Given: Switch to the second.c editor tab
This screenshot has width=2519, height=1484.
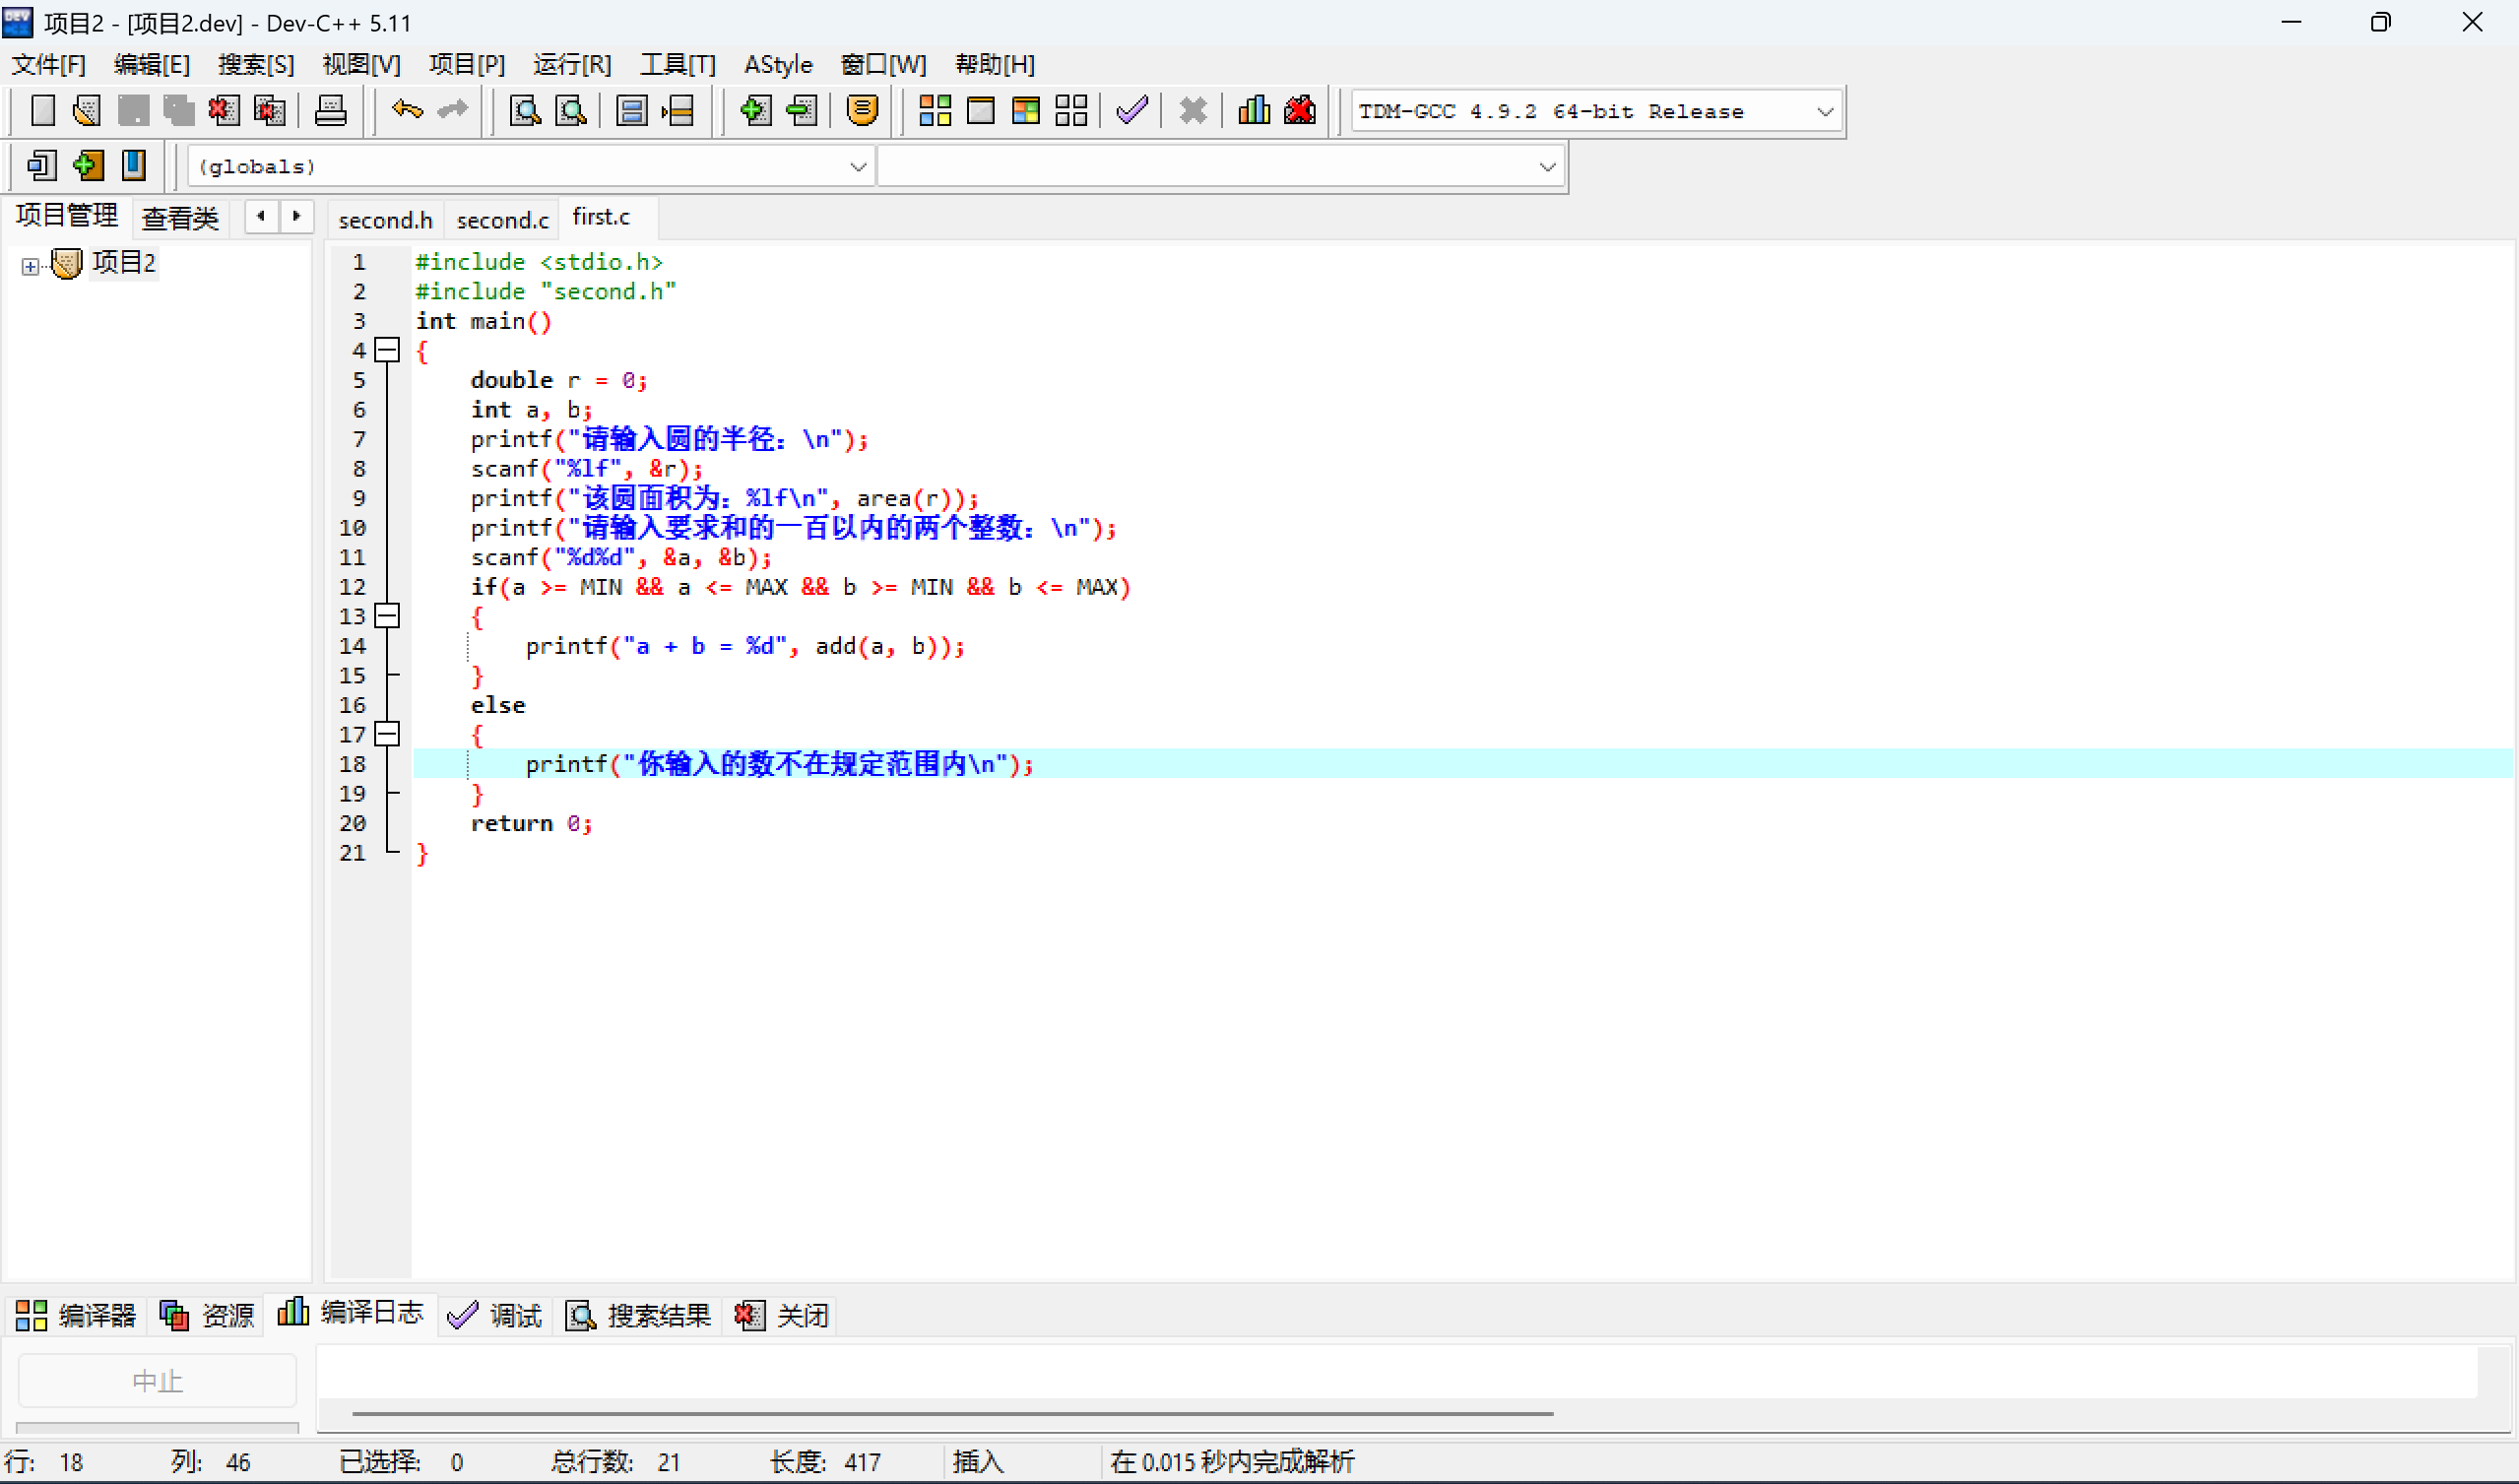Looking at the screenshot, I should point(502,219).
